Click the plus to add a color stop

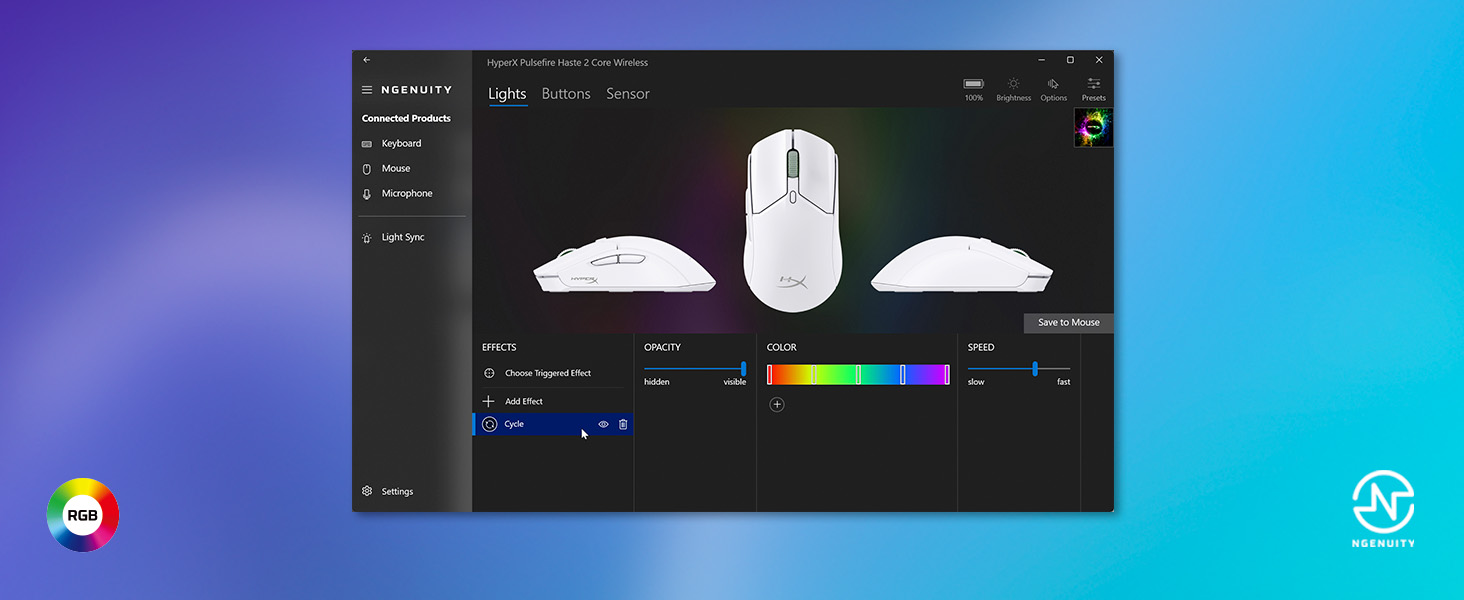tap(777, 404)
